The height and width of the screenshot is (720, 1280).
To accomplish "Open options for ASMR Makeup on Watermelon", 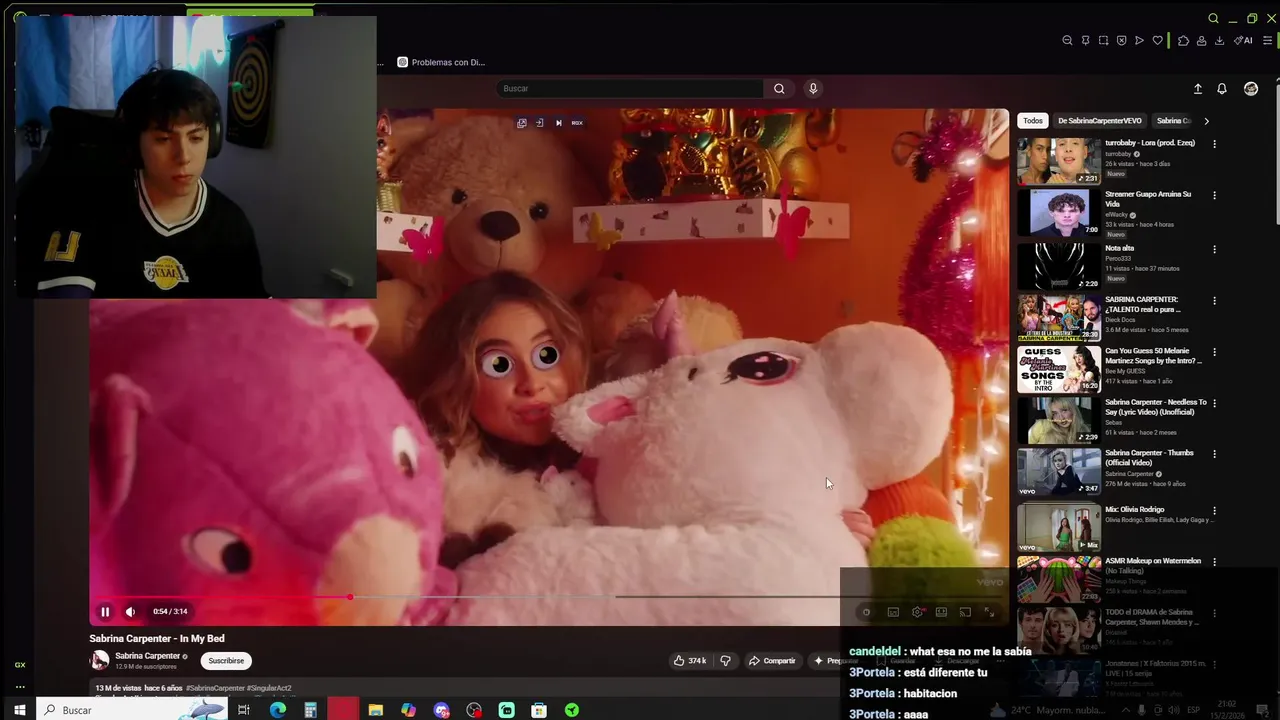I will pos(1215,562).
